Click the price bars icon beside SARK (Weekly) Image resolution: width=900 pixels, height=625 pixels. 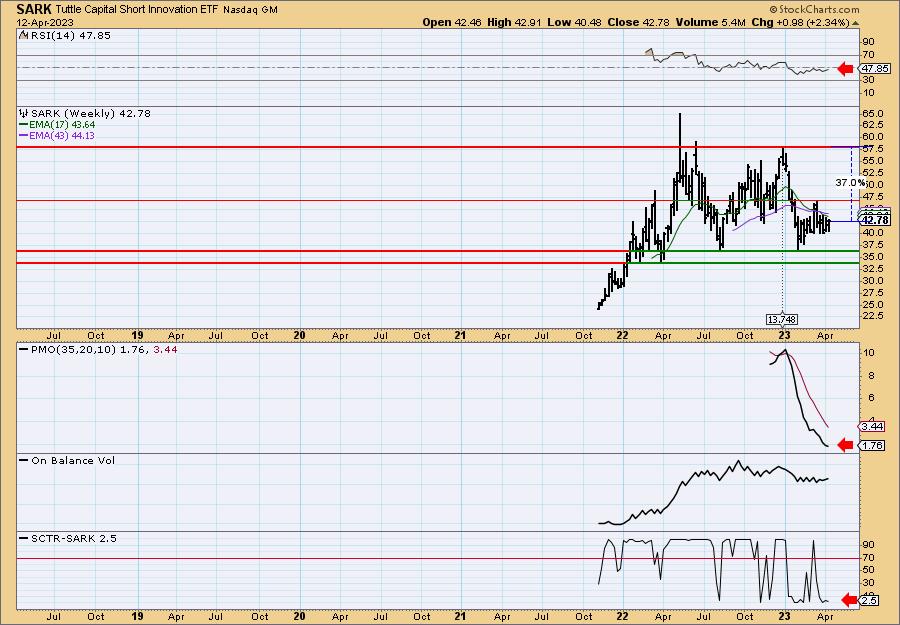(x=24, y=113)
